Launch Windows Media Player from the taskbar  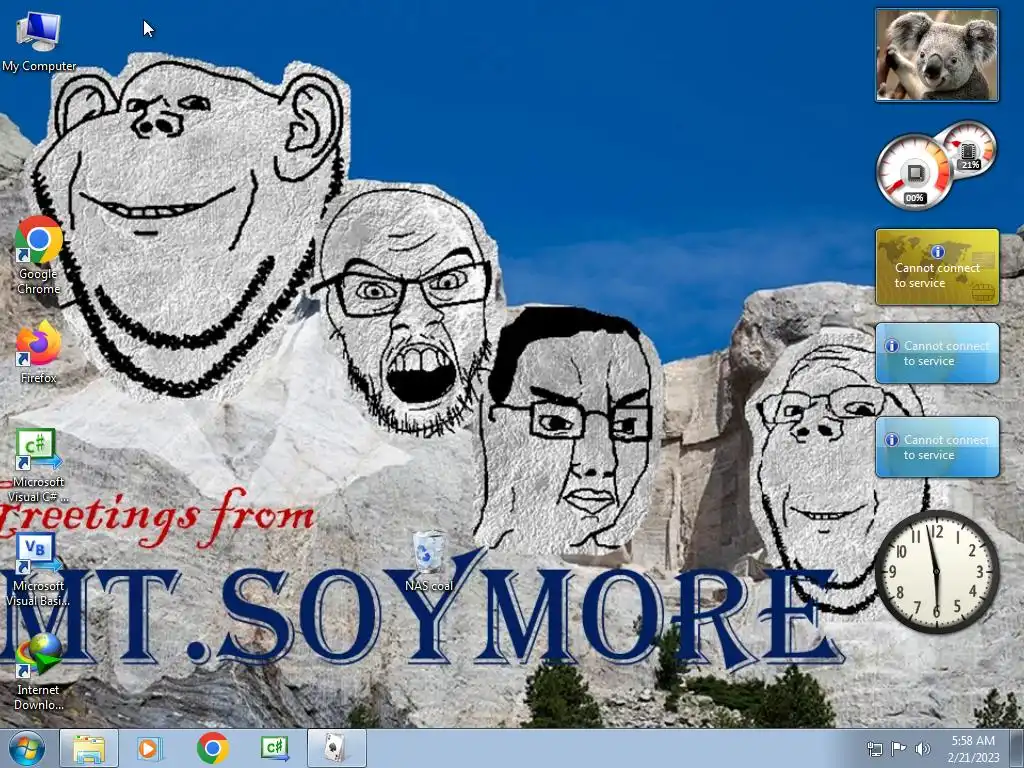click(150, 748)
